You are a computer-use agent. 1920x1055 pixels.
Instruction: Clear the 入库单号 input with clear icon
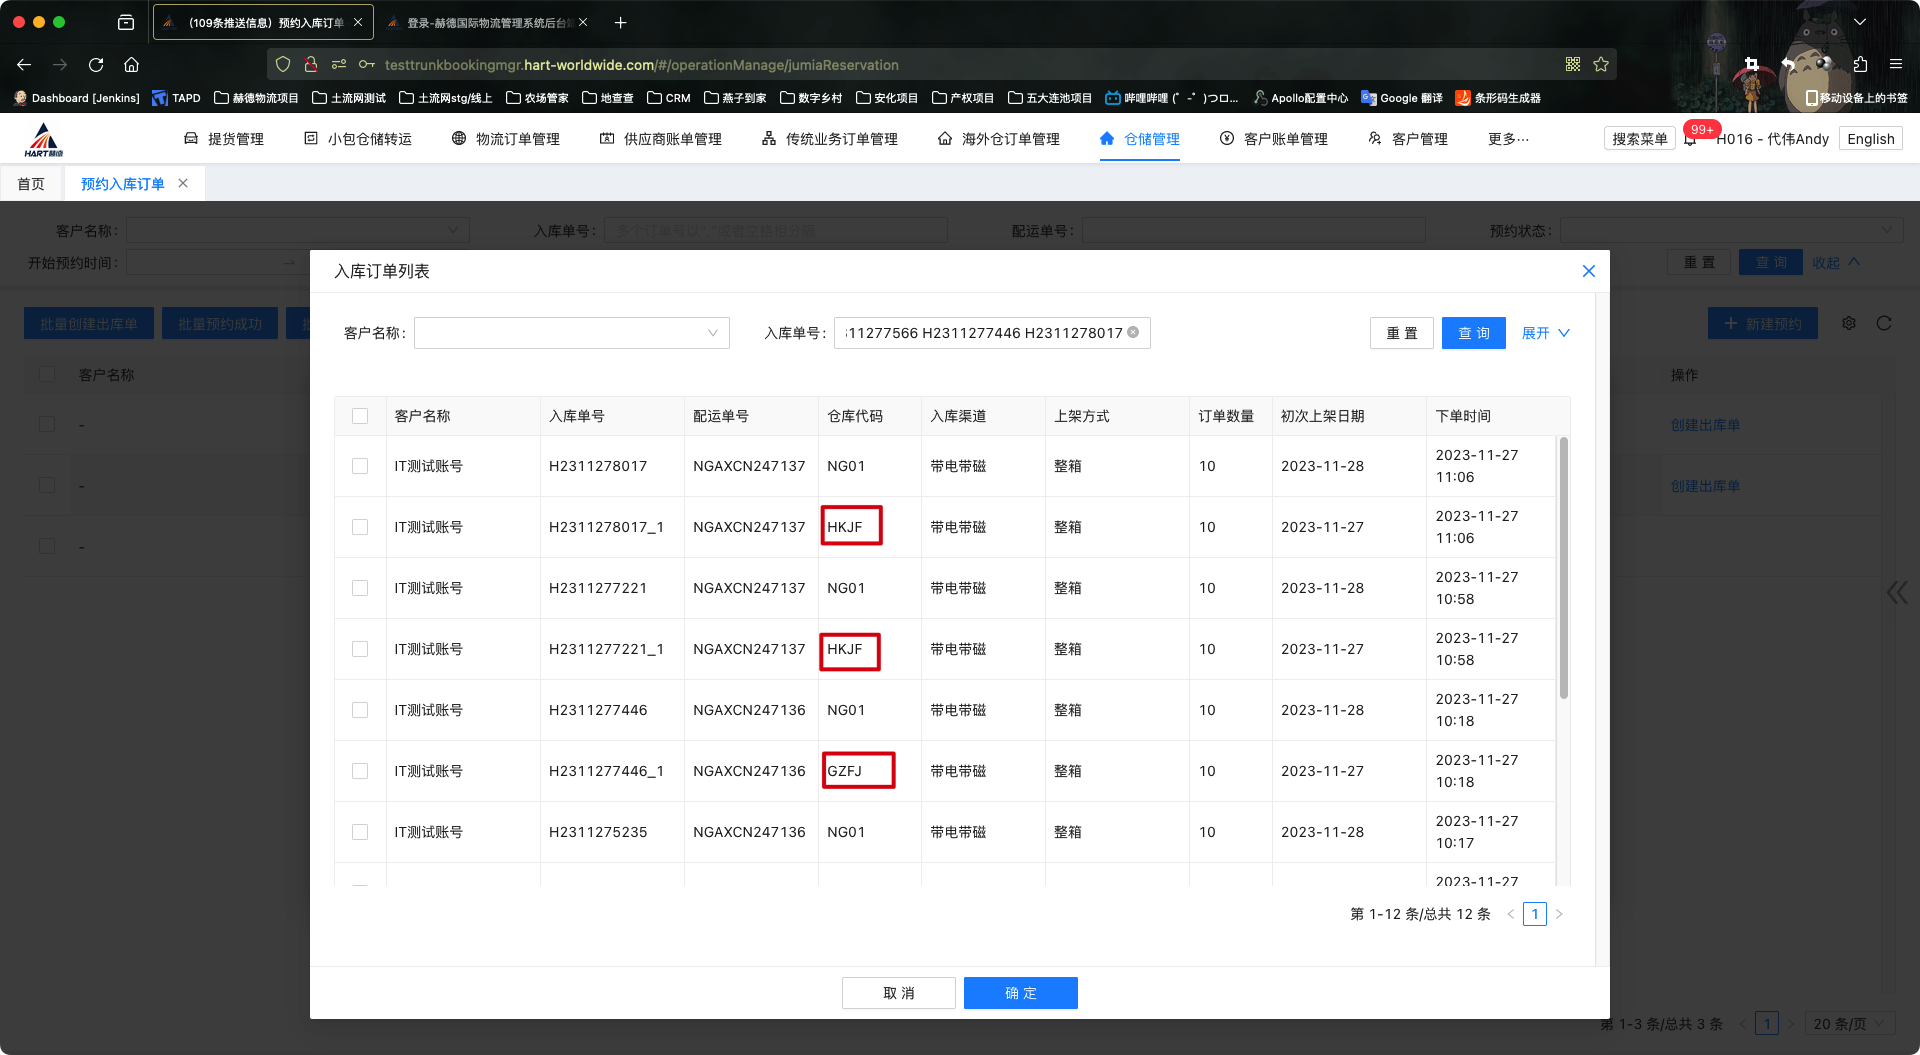pos(1133,333)
